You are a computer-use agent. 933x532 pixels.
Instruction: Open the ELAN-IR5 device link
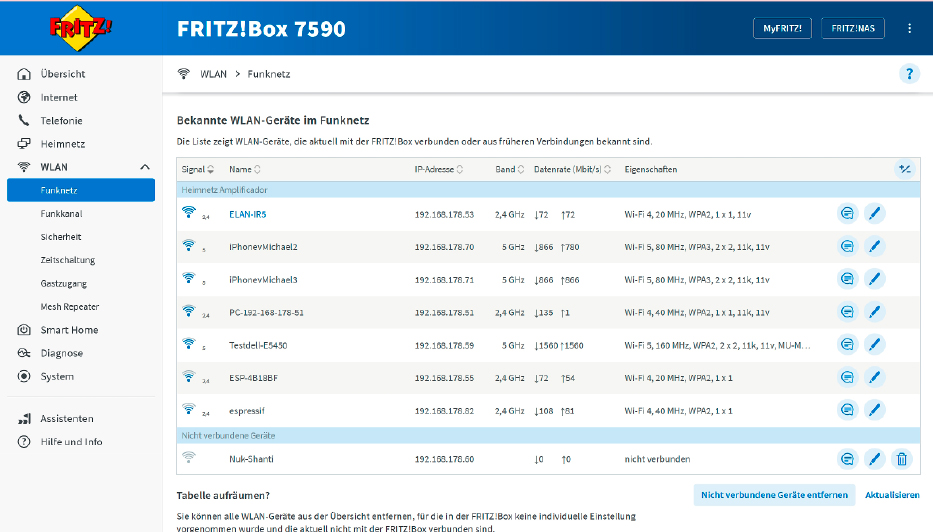[248, 214]
